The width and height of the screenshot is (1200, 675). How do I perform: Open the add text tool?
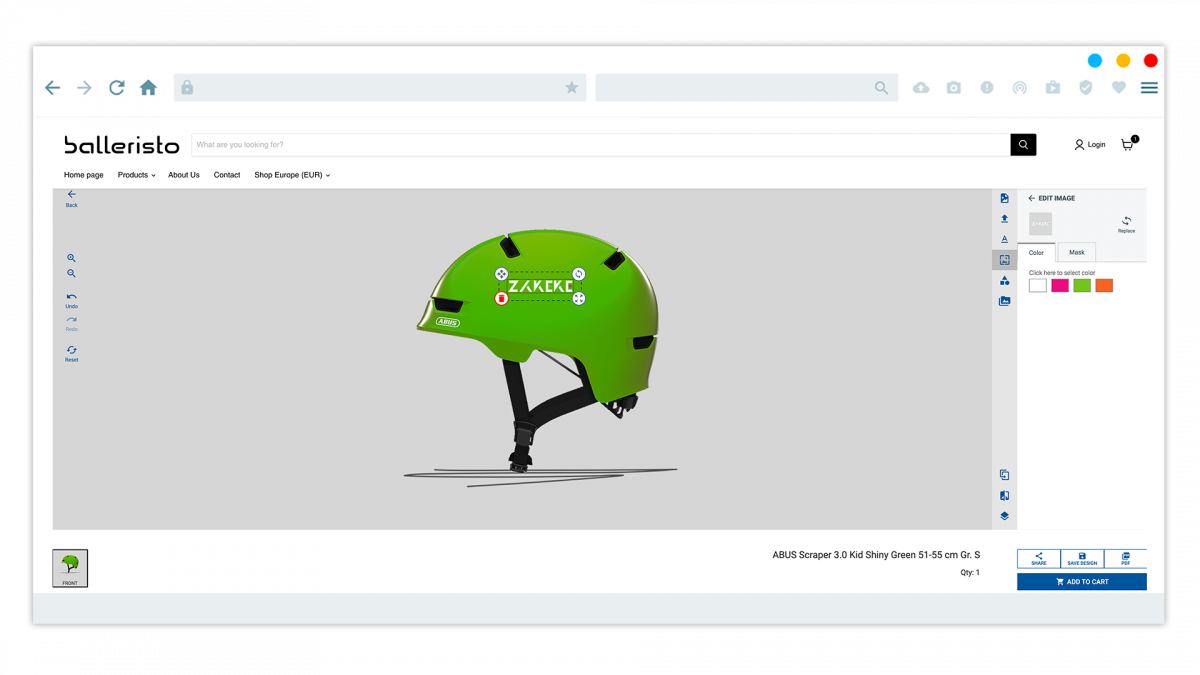(x=1004, y=239)
